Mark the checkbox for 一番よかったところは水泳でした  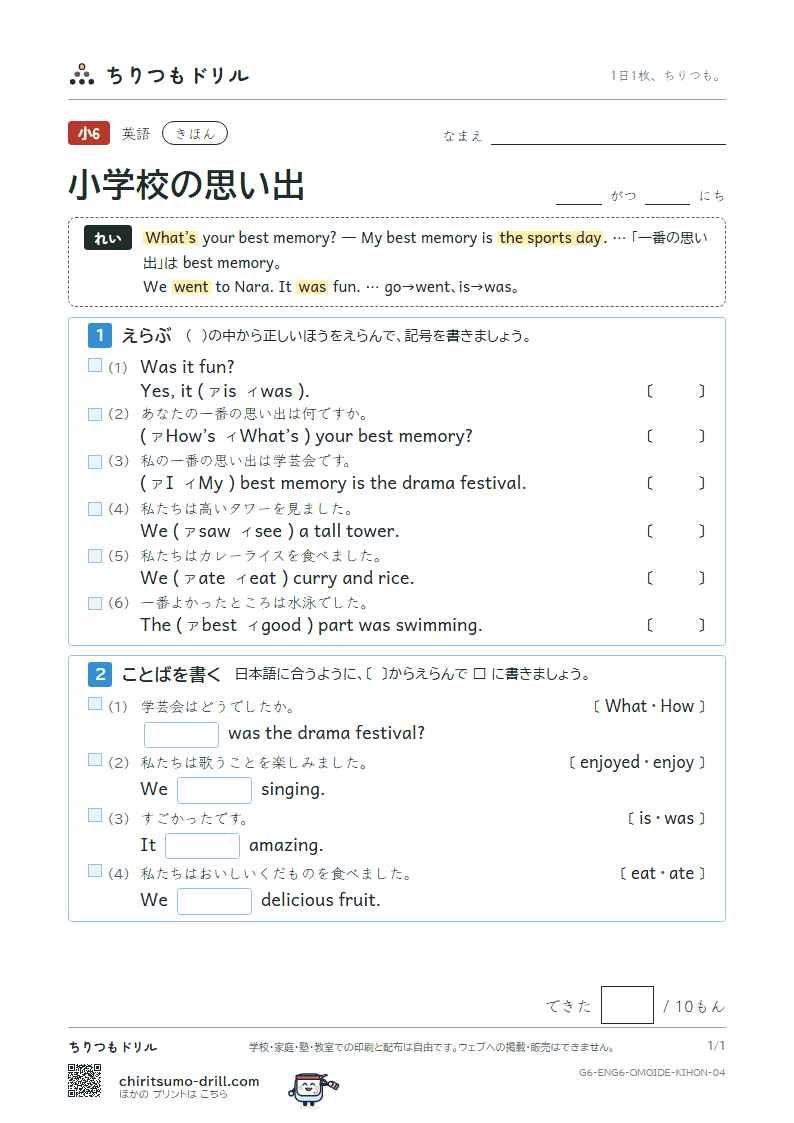[x=95, y=603]
